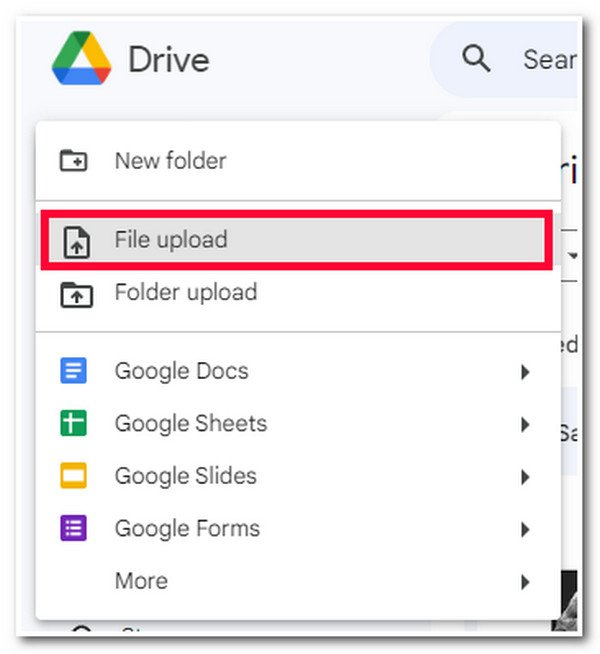The height and width of the screenshot is (654, 600).
Task: Select the Folder upload text label
Action: pos(186,292)
